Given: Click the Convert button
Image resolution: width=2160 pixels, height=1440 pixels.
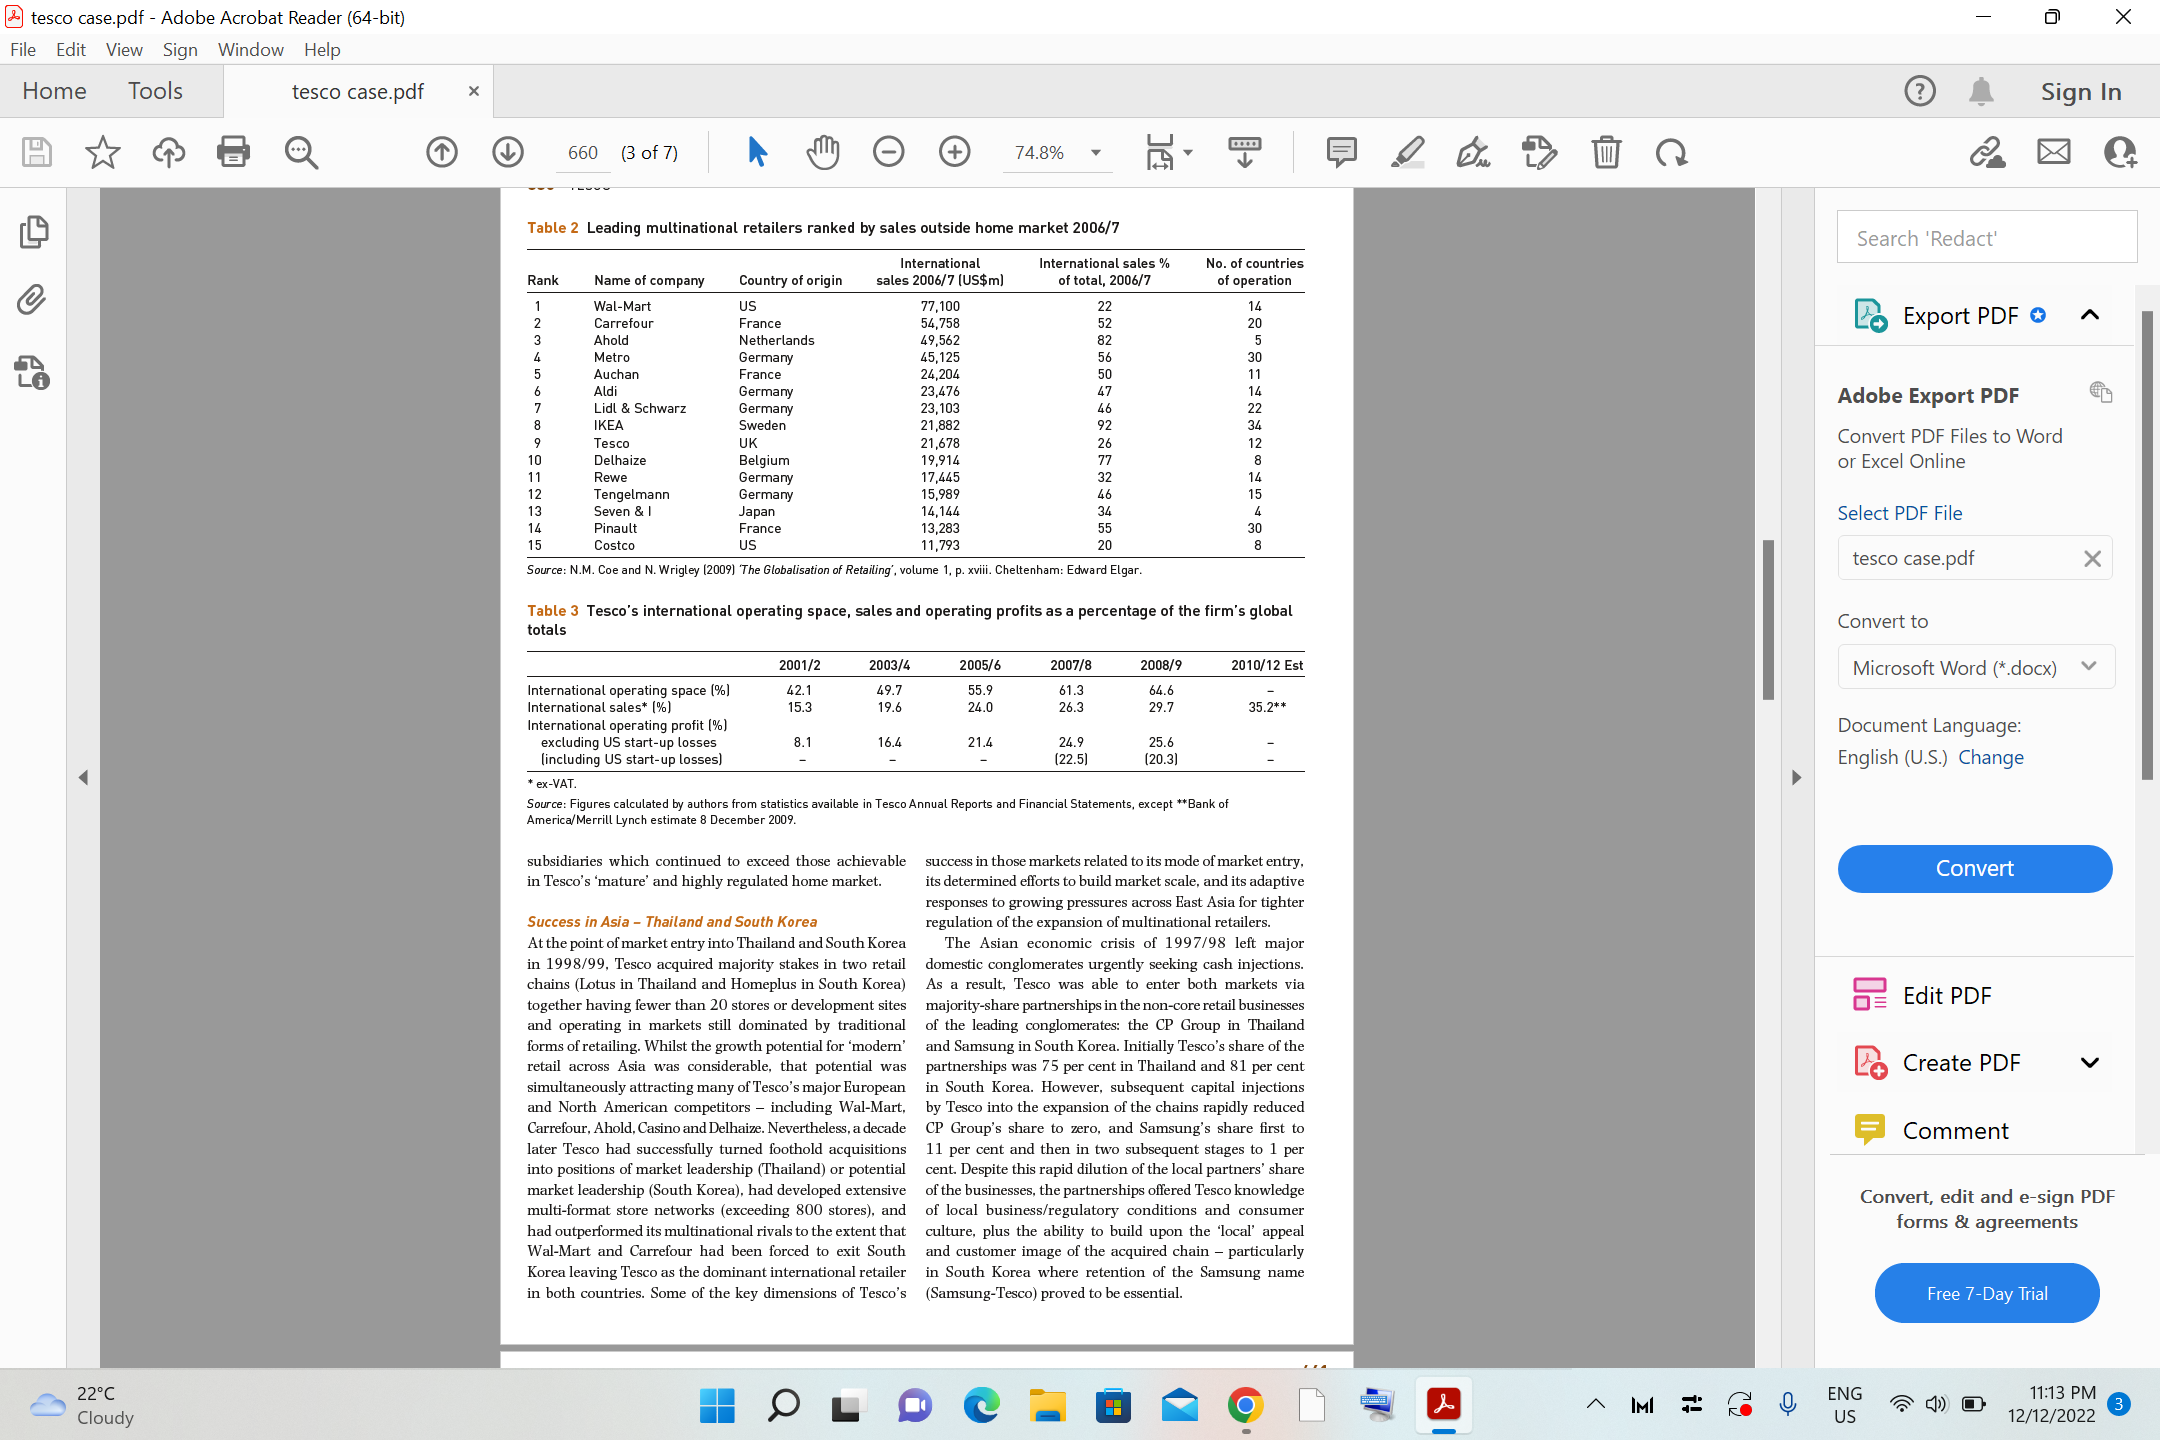Looking at the screenshot, I should tap(1973, 868).
